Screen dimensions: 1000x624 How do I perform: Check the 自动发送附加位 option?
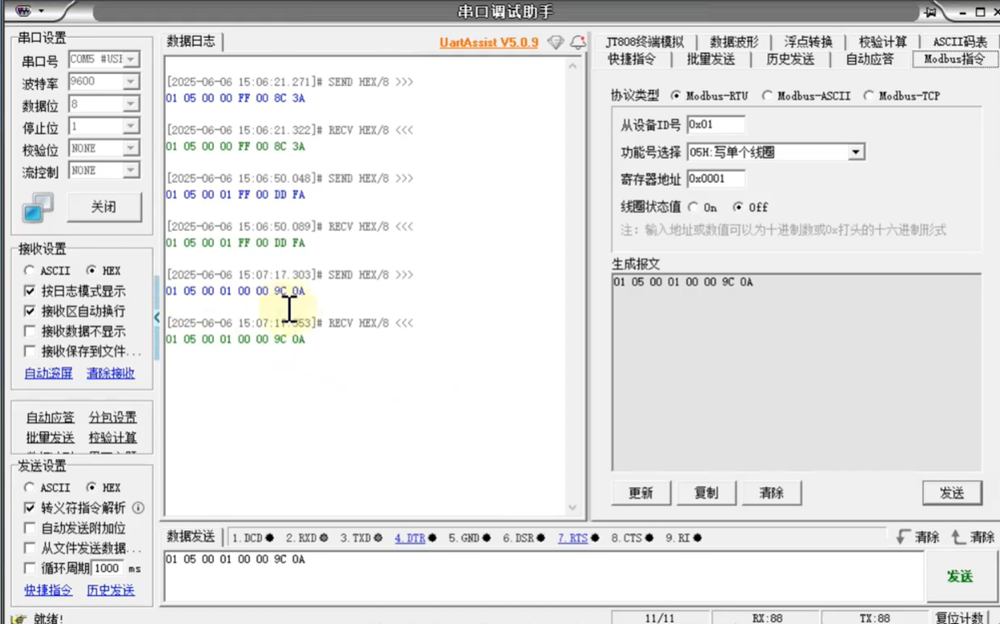(30, 528)
